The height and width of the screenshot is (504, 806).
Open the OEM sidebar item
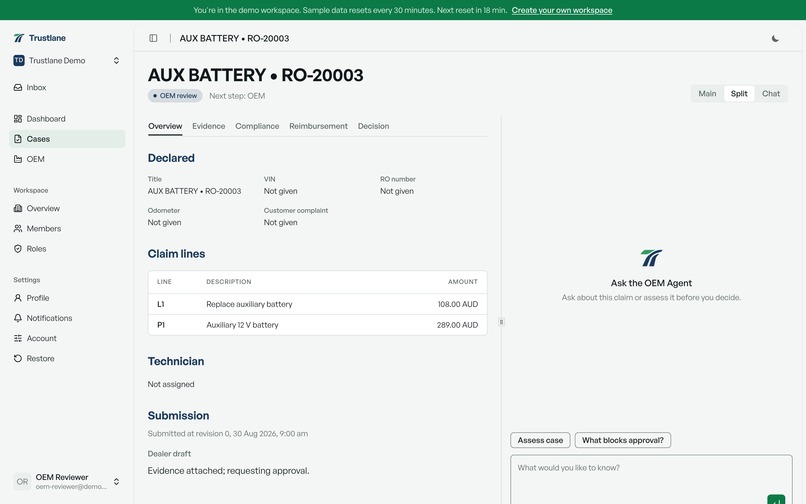67,159
